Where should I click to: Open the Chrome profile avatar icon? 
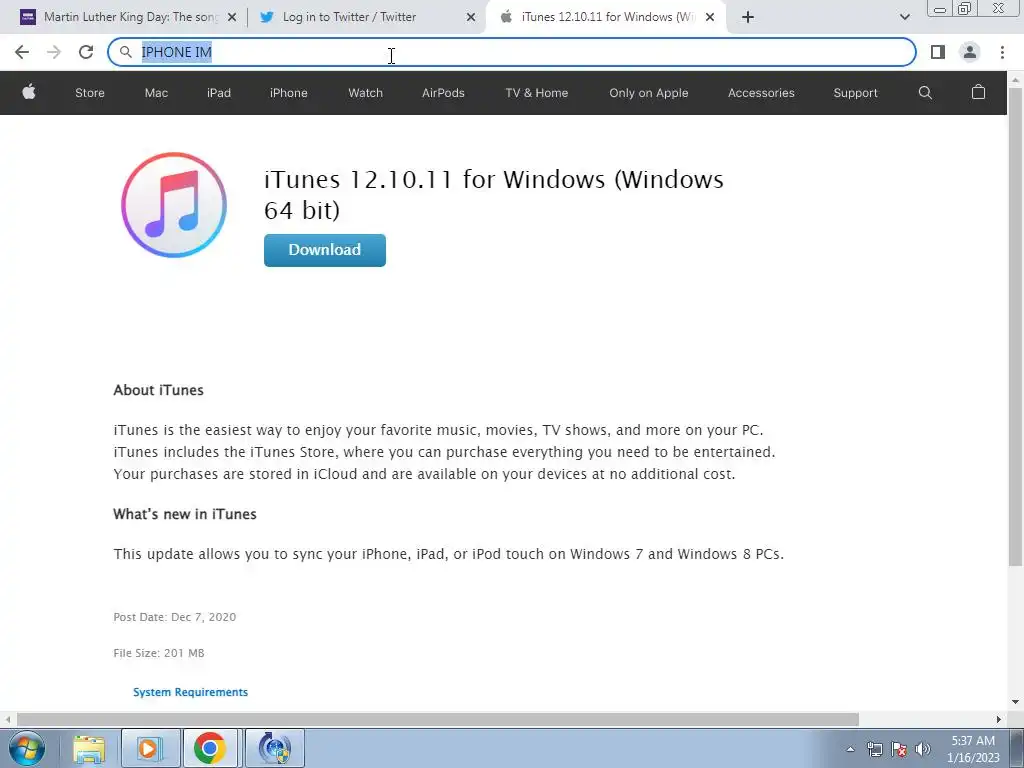coord(970,52)
